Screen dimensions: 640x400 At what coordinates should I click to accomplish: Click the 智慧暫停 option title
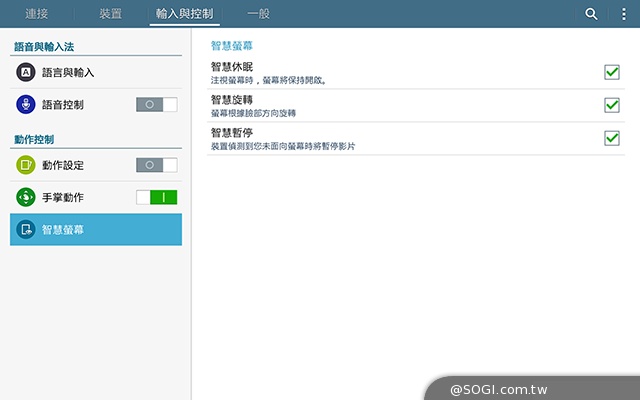click(x=232, y=133)
